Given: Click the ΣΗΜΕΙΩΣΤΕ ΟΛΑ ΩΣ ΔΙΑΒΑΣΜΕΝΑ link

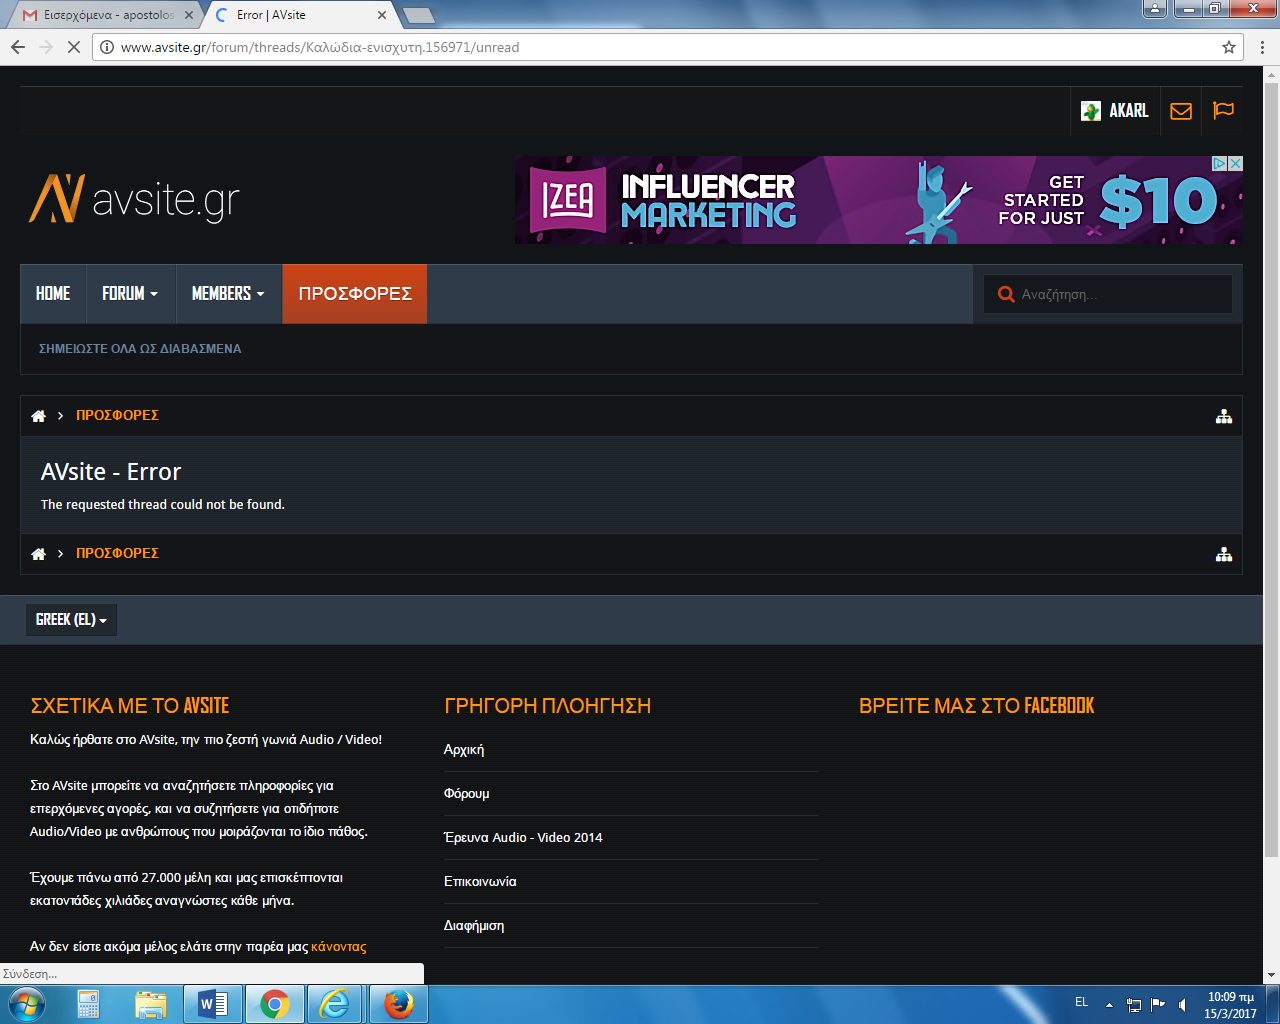Looking at the screenshot, I should click(x=140, y=349).
